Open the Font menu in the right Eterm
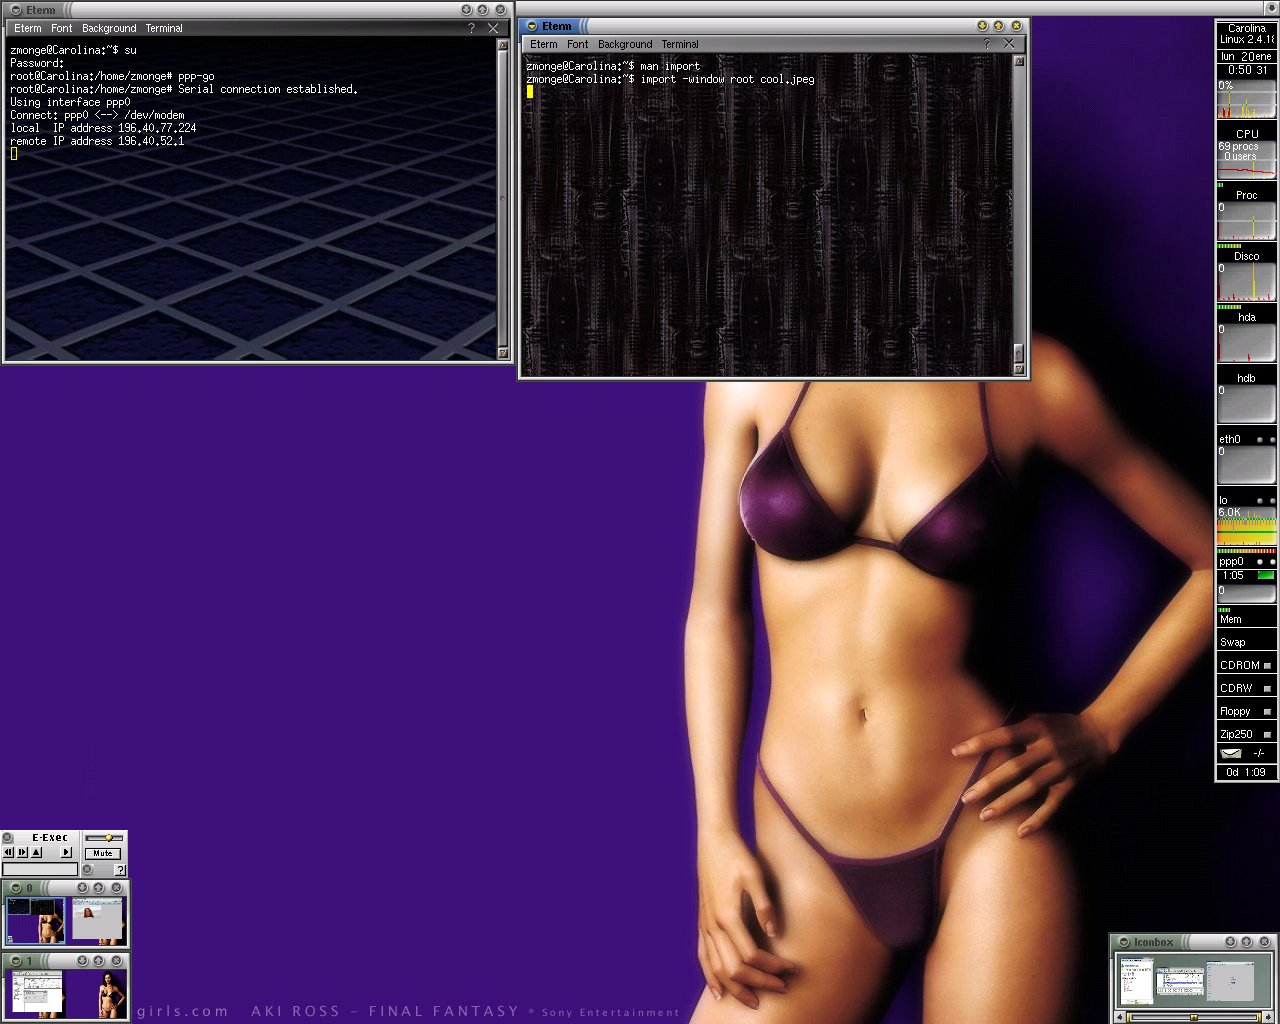 coord(578,44)
